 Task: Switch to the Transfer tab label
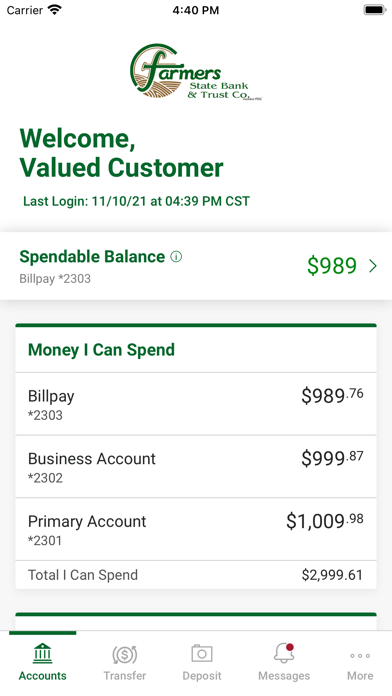pyautogui.click(x=124, y=676)
